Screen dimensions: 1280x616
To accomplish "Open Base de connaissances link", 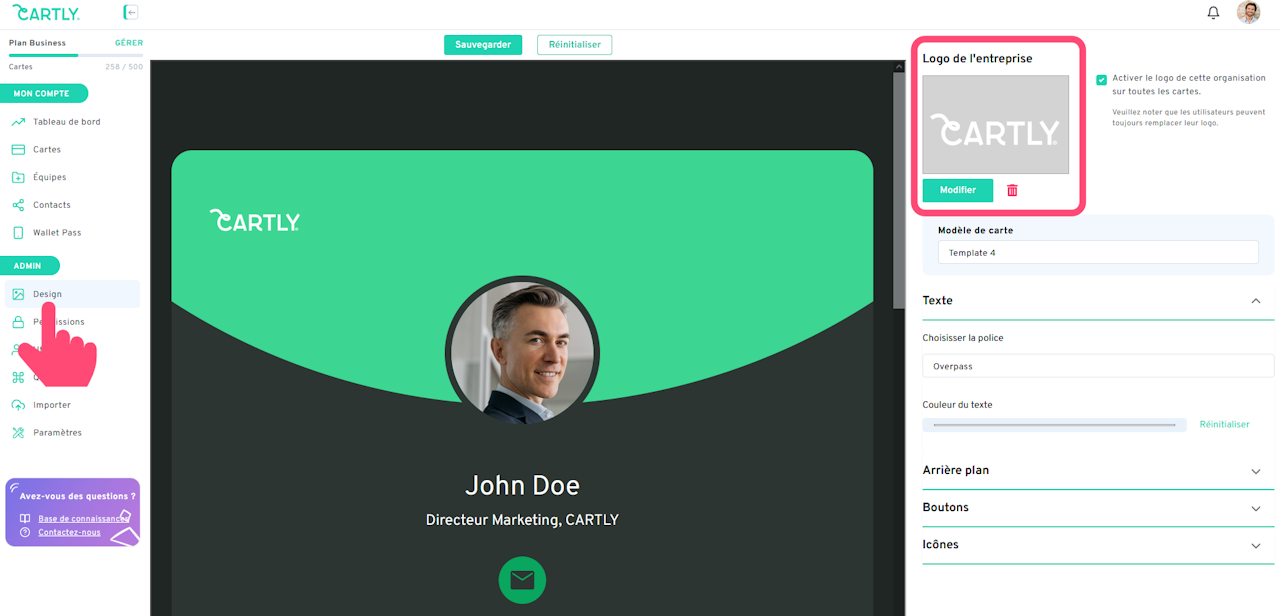I will [83, 519].
